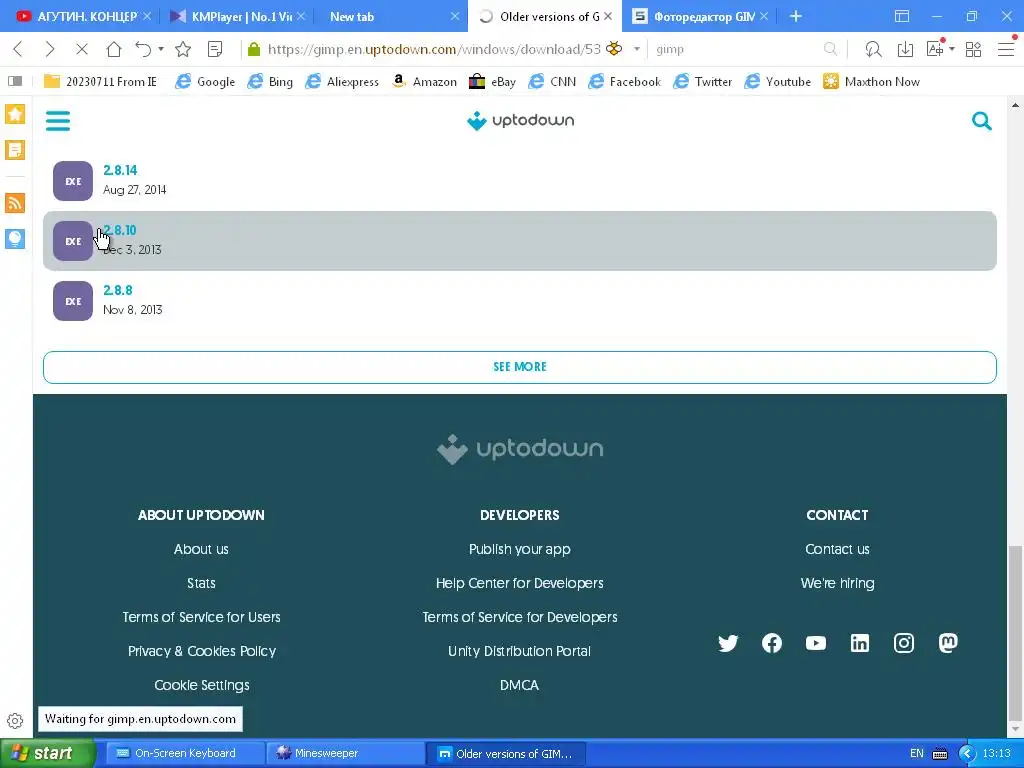The width and height of the screenshot is (1024, 768).
Task: Open the About us footer link
Action: coord(201,549)
